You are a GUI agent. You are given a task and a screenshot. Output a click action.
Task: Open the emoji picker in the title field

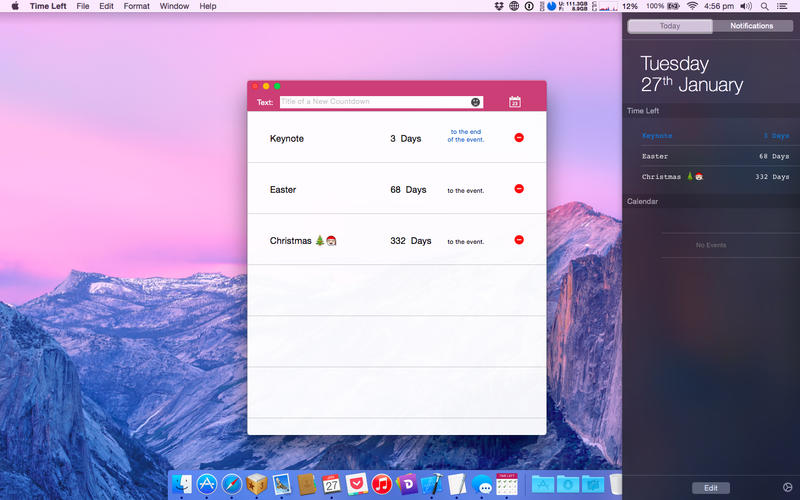tap(476, 102)
